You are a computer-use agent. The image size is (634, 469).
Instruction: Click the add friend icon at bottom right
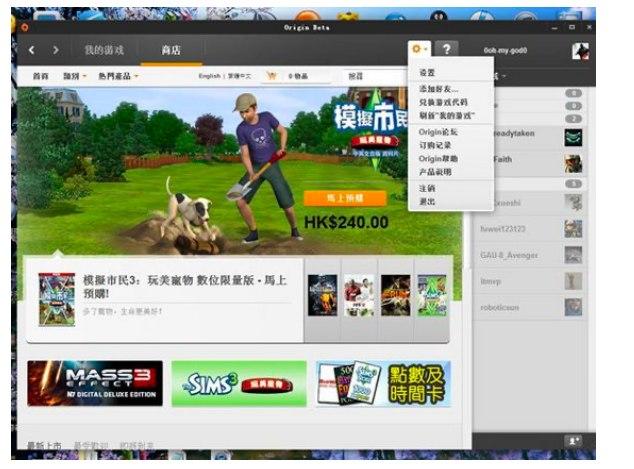[x=574, y=440]
